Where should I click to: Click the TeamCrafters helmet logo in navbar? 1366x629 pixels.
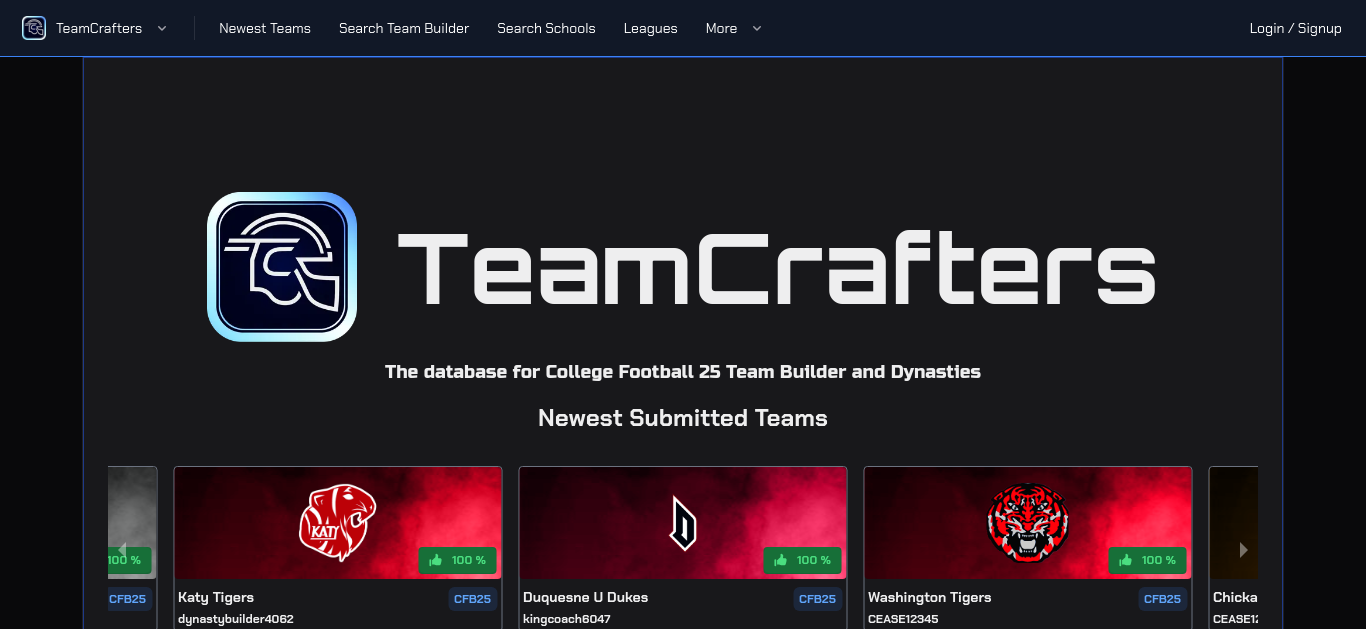(x=34, y=28)
